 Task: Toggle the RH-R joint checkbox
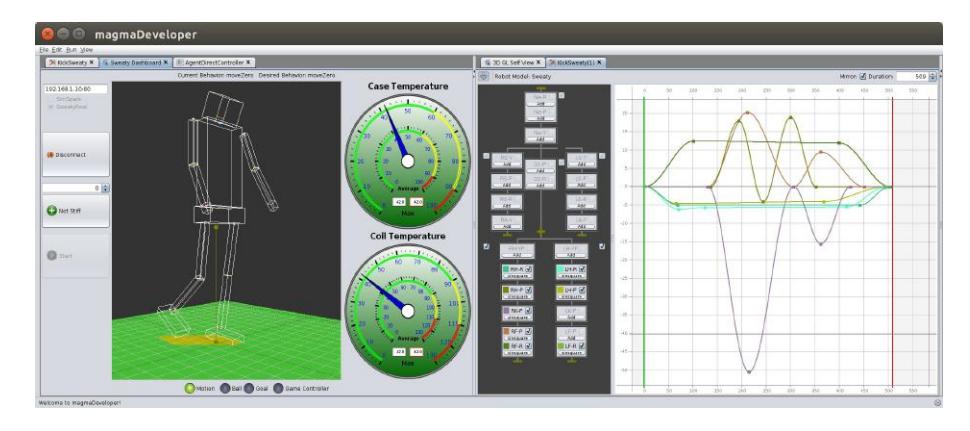pos(529,270)
